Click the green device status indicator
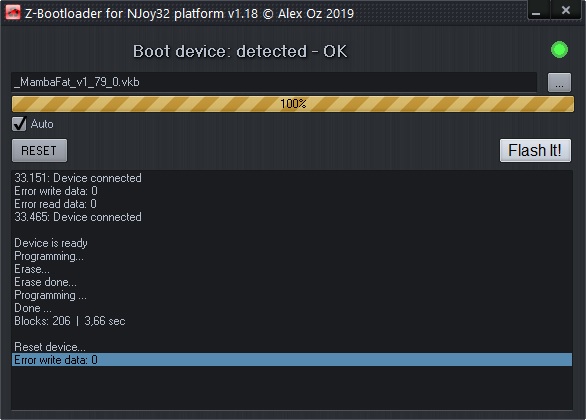 559,50
